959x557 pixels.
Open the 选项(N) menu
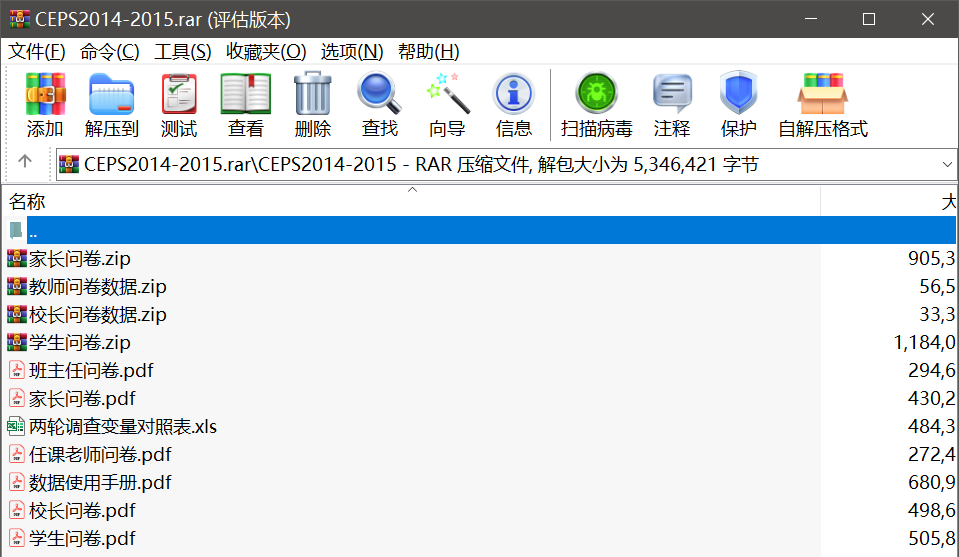(352, 52)
